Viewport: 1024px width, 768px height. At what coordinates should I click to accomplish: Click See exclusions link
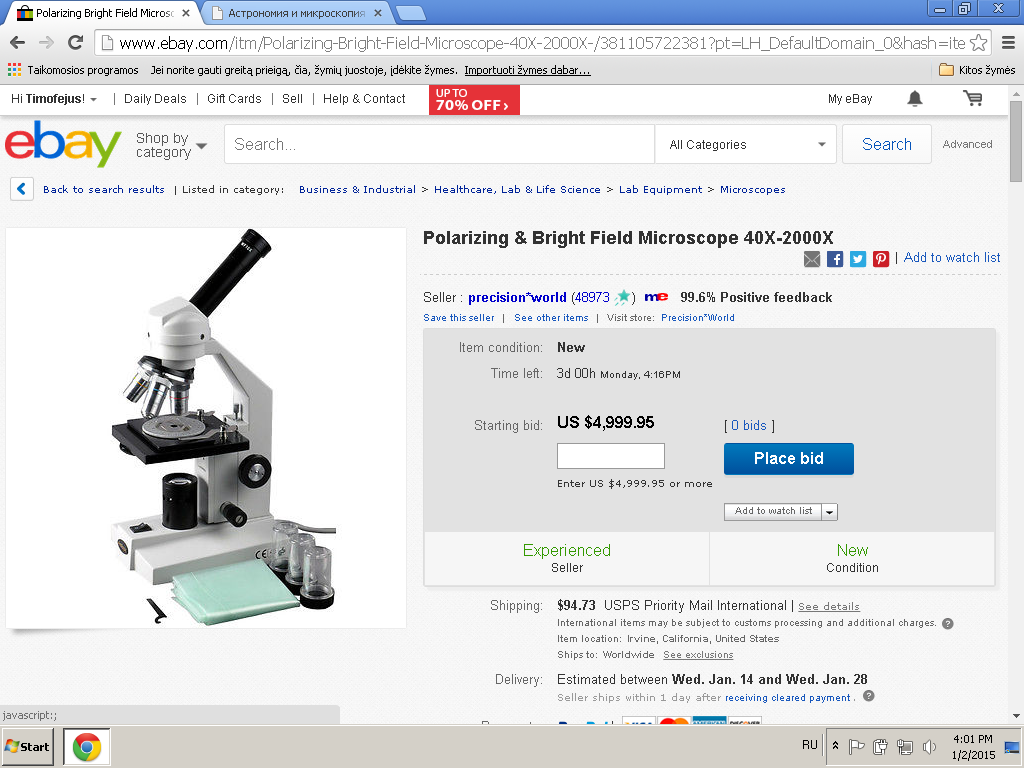(698, 655)
